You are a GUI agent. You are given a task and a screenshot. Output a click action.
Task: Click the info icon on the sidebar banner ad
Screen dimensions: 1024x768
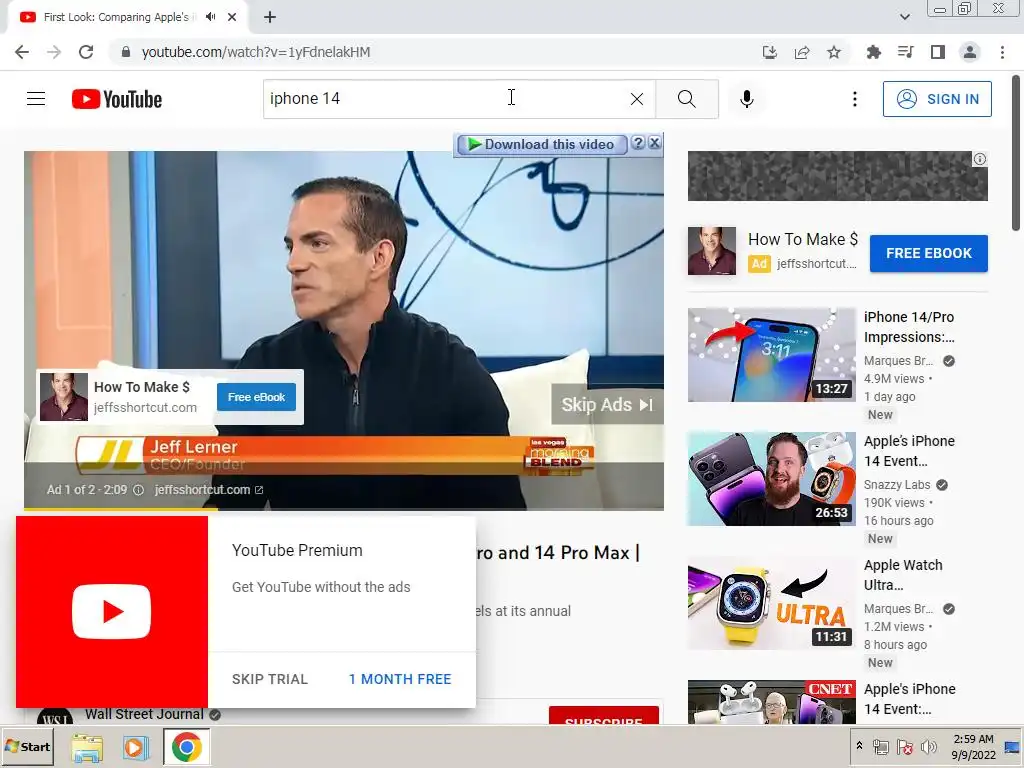click(x=980, y=159)
